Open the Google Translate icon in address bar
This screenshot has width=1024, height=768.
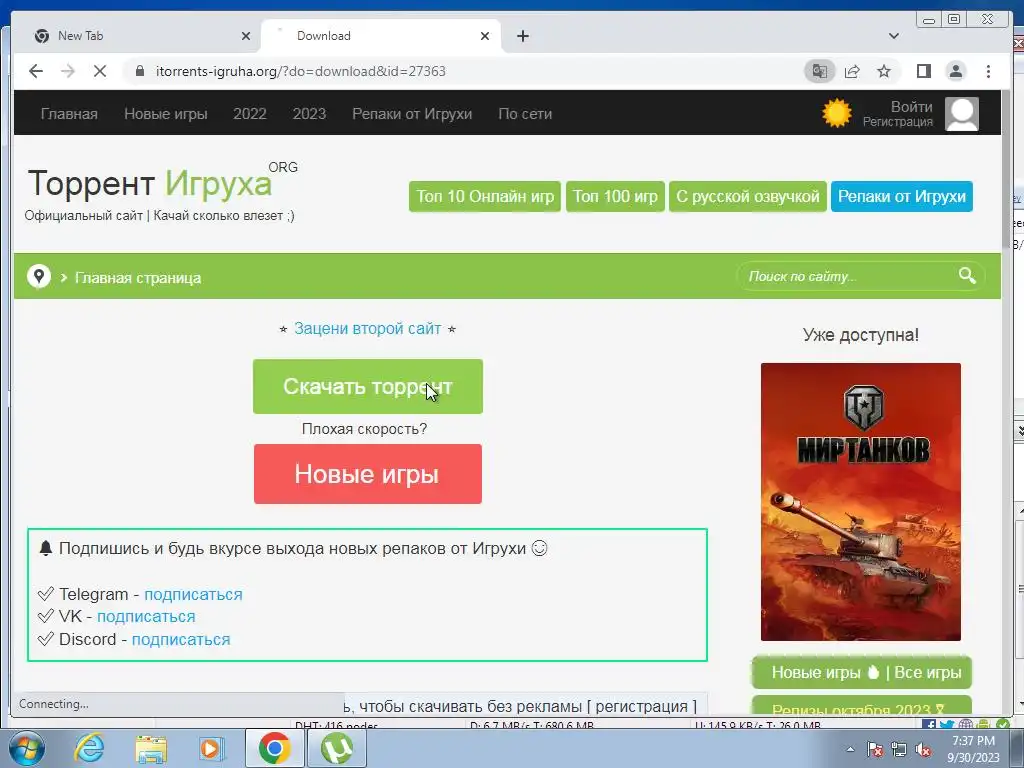(x=820, y=71)
